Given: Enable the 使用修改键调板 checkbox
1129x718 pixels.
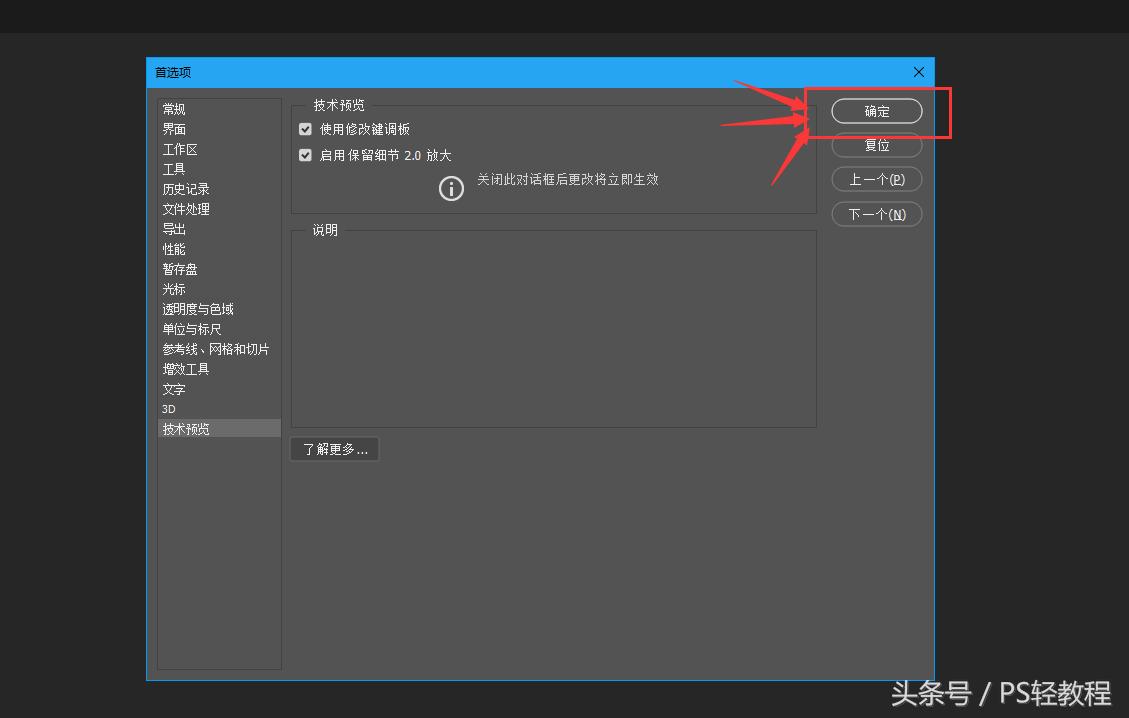Looking at the screenshot, I should point(305,129).
